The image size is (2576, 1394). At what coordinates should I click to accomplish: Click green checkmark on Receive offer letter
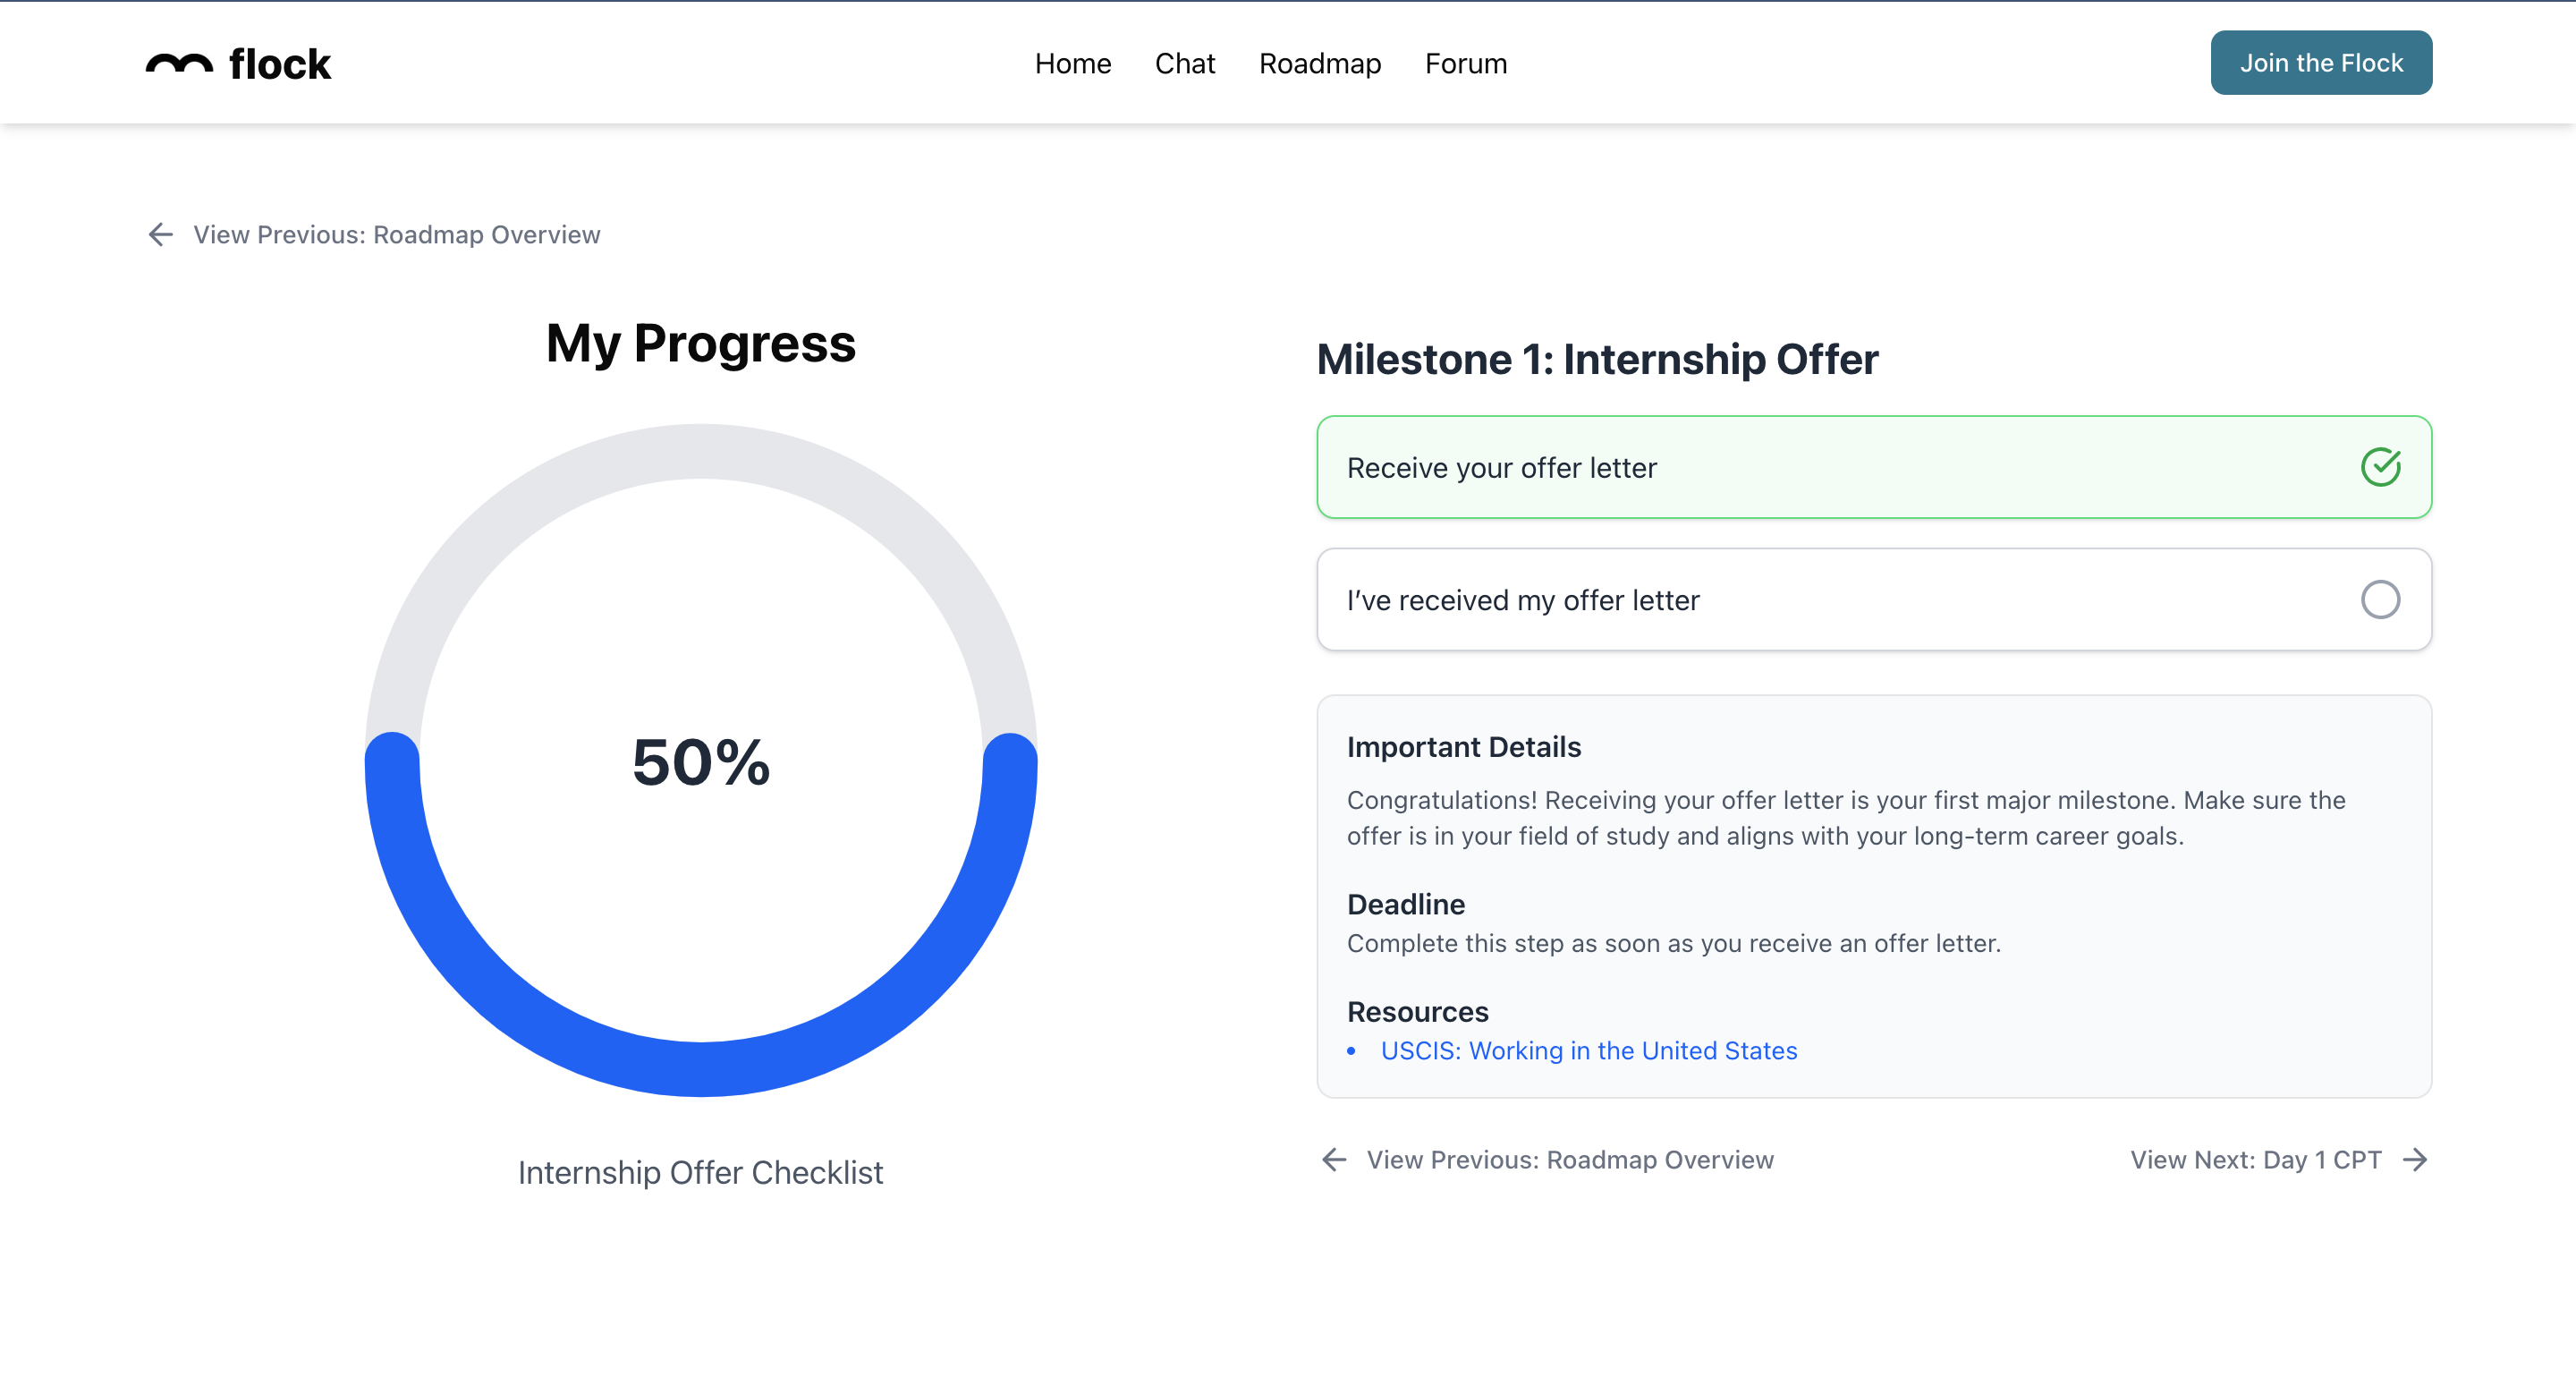(x=2379, y=467)
